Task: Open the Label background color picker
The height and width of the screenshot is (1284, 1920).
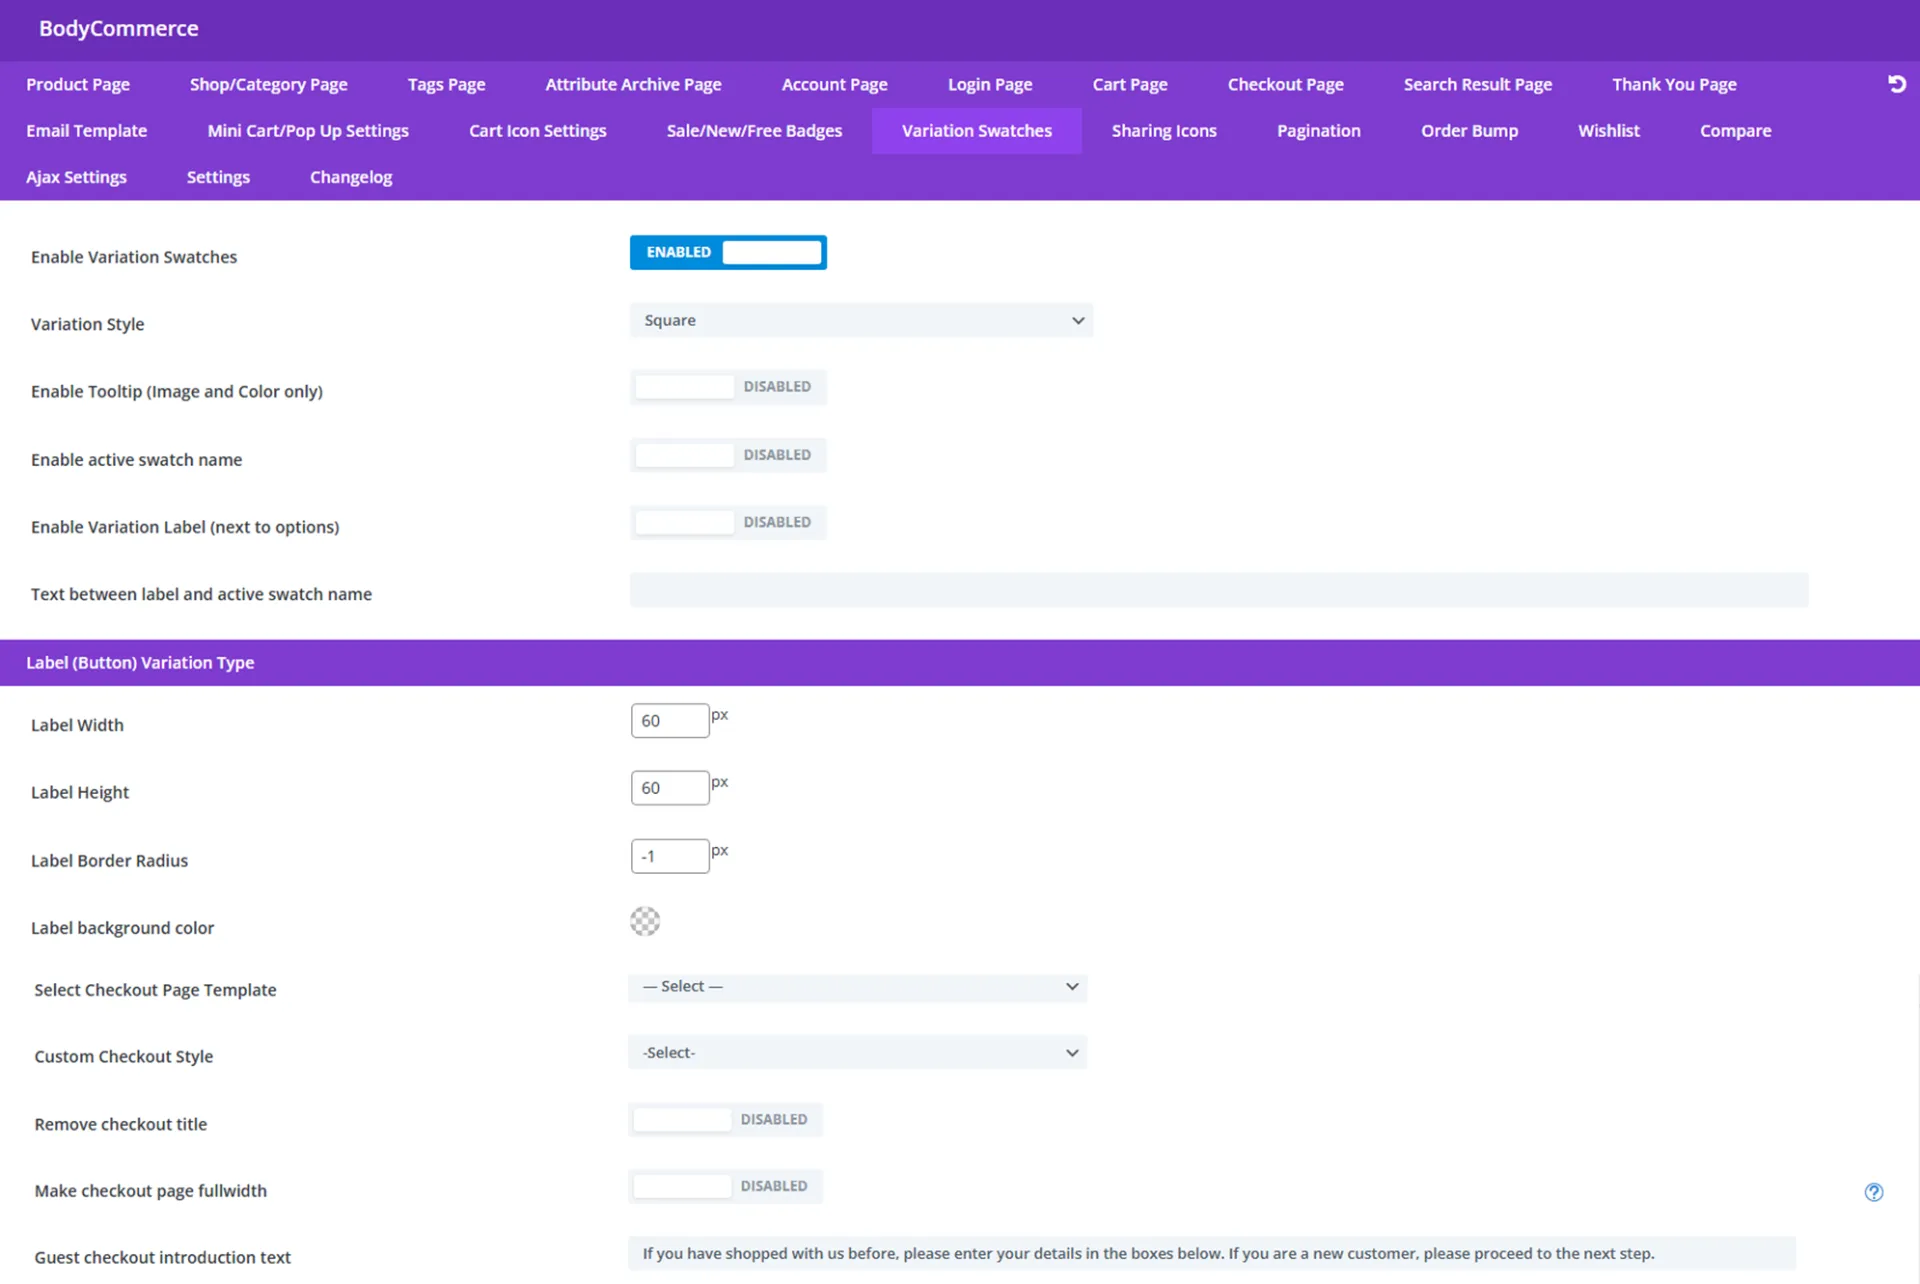Action: click(645, 921)
